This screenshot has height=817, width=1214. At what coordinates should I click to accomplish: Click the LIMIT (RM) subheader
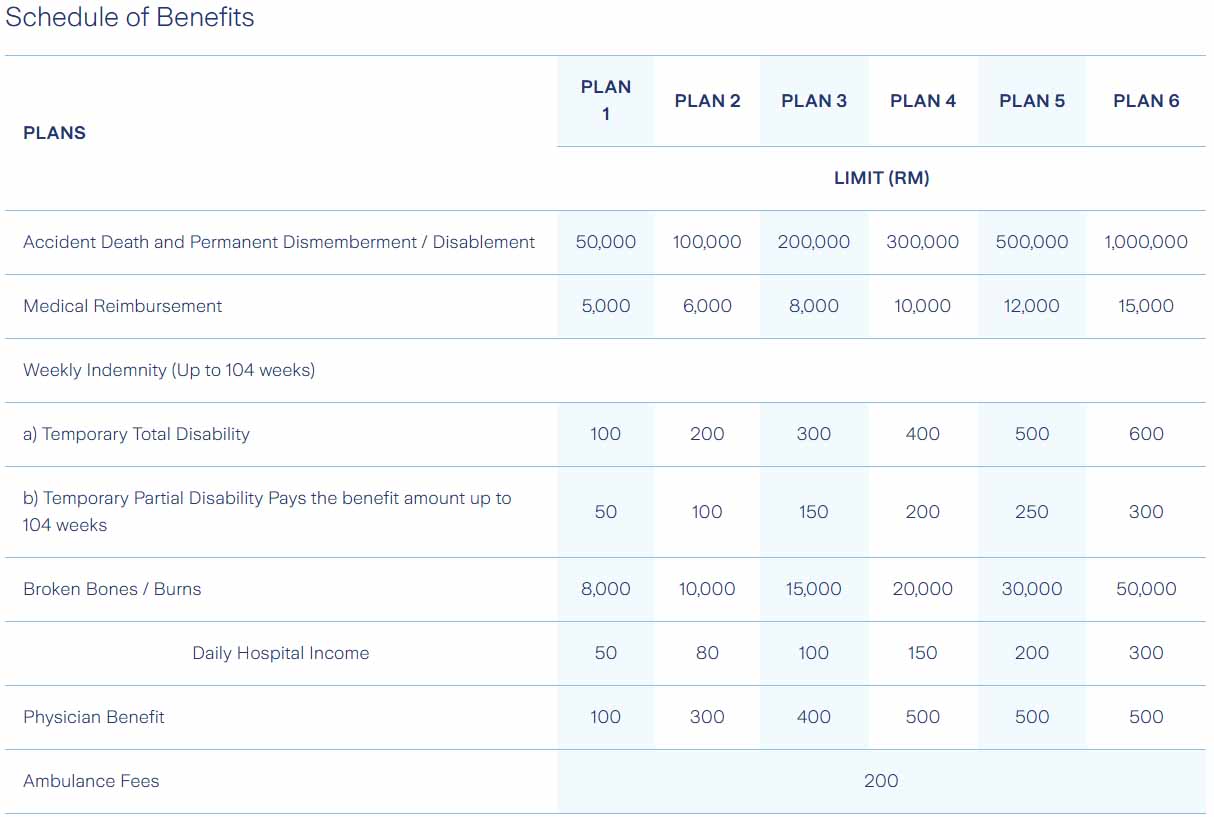[x=881, y=178]
